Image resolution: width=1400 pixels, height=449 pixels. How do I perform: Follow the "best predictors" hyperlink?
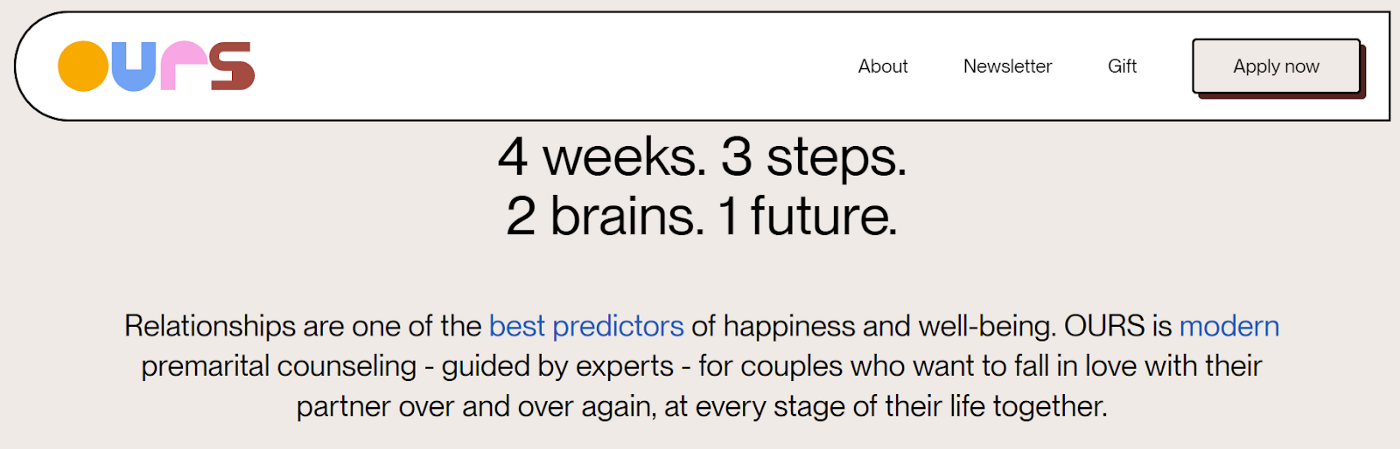[587, 326]
